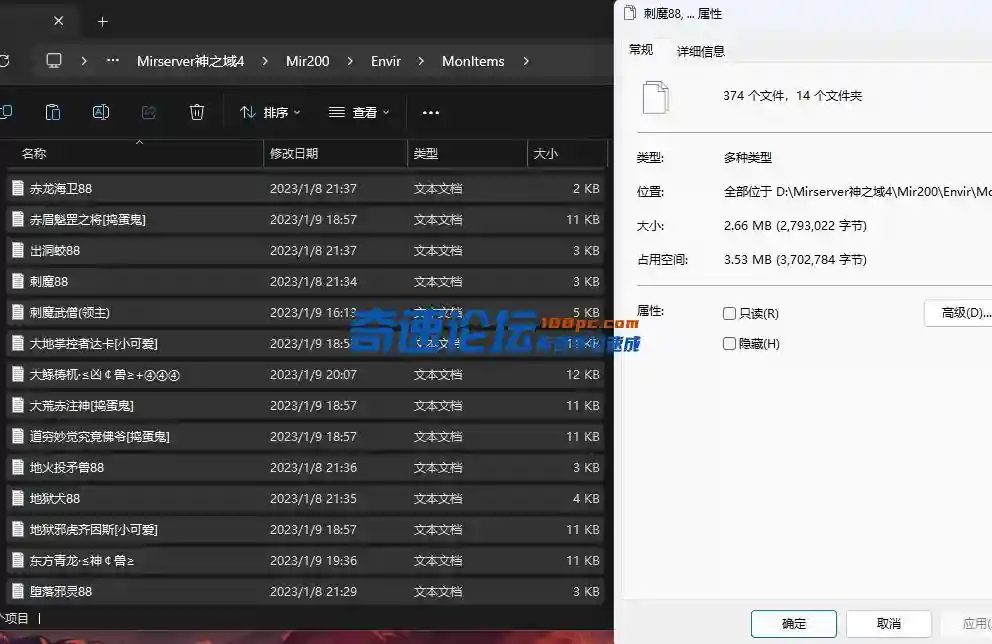Click the file icon of 大地掌控者达卡[小可爱]

[x=18, y=343]
